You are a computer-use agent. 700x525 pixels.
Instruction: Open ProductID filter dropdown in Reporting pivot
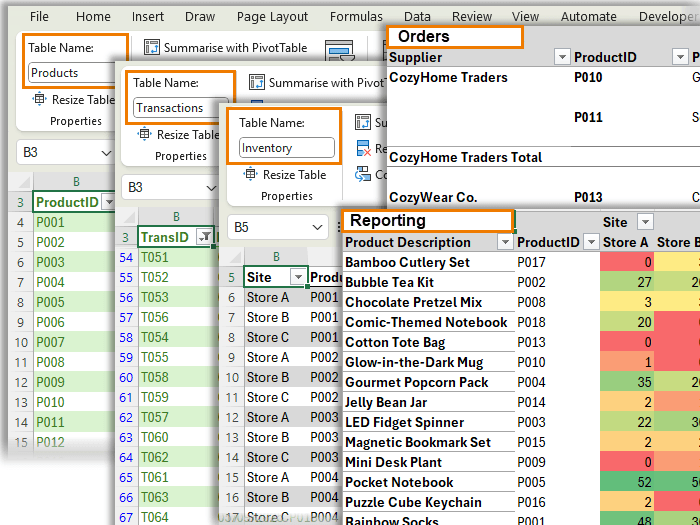pyautogui.click(x=591, y=242)
